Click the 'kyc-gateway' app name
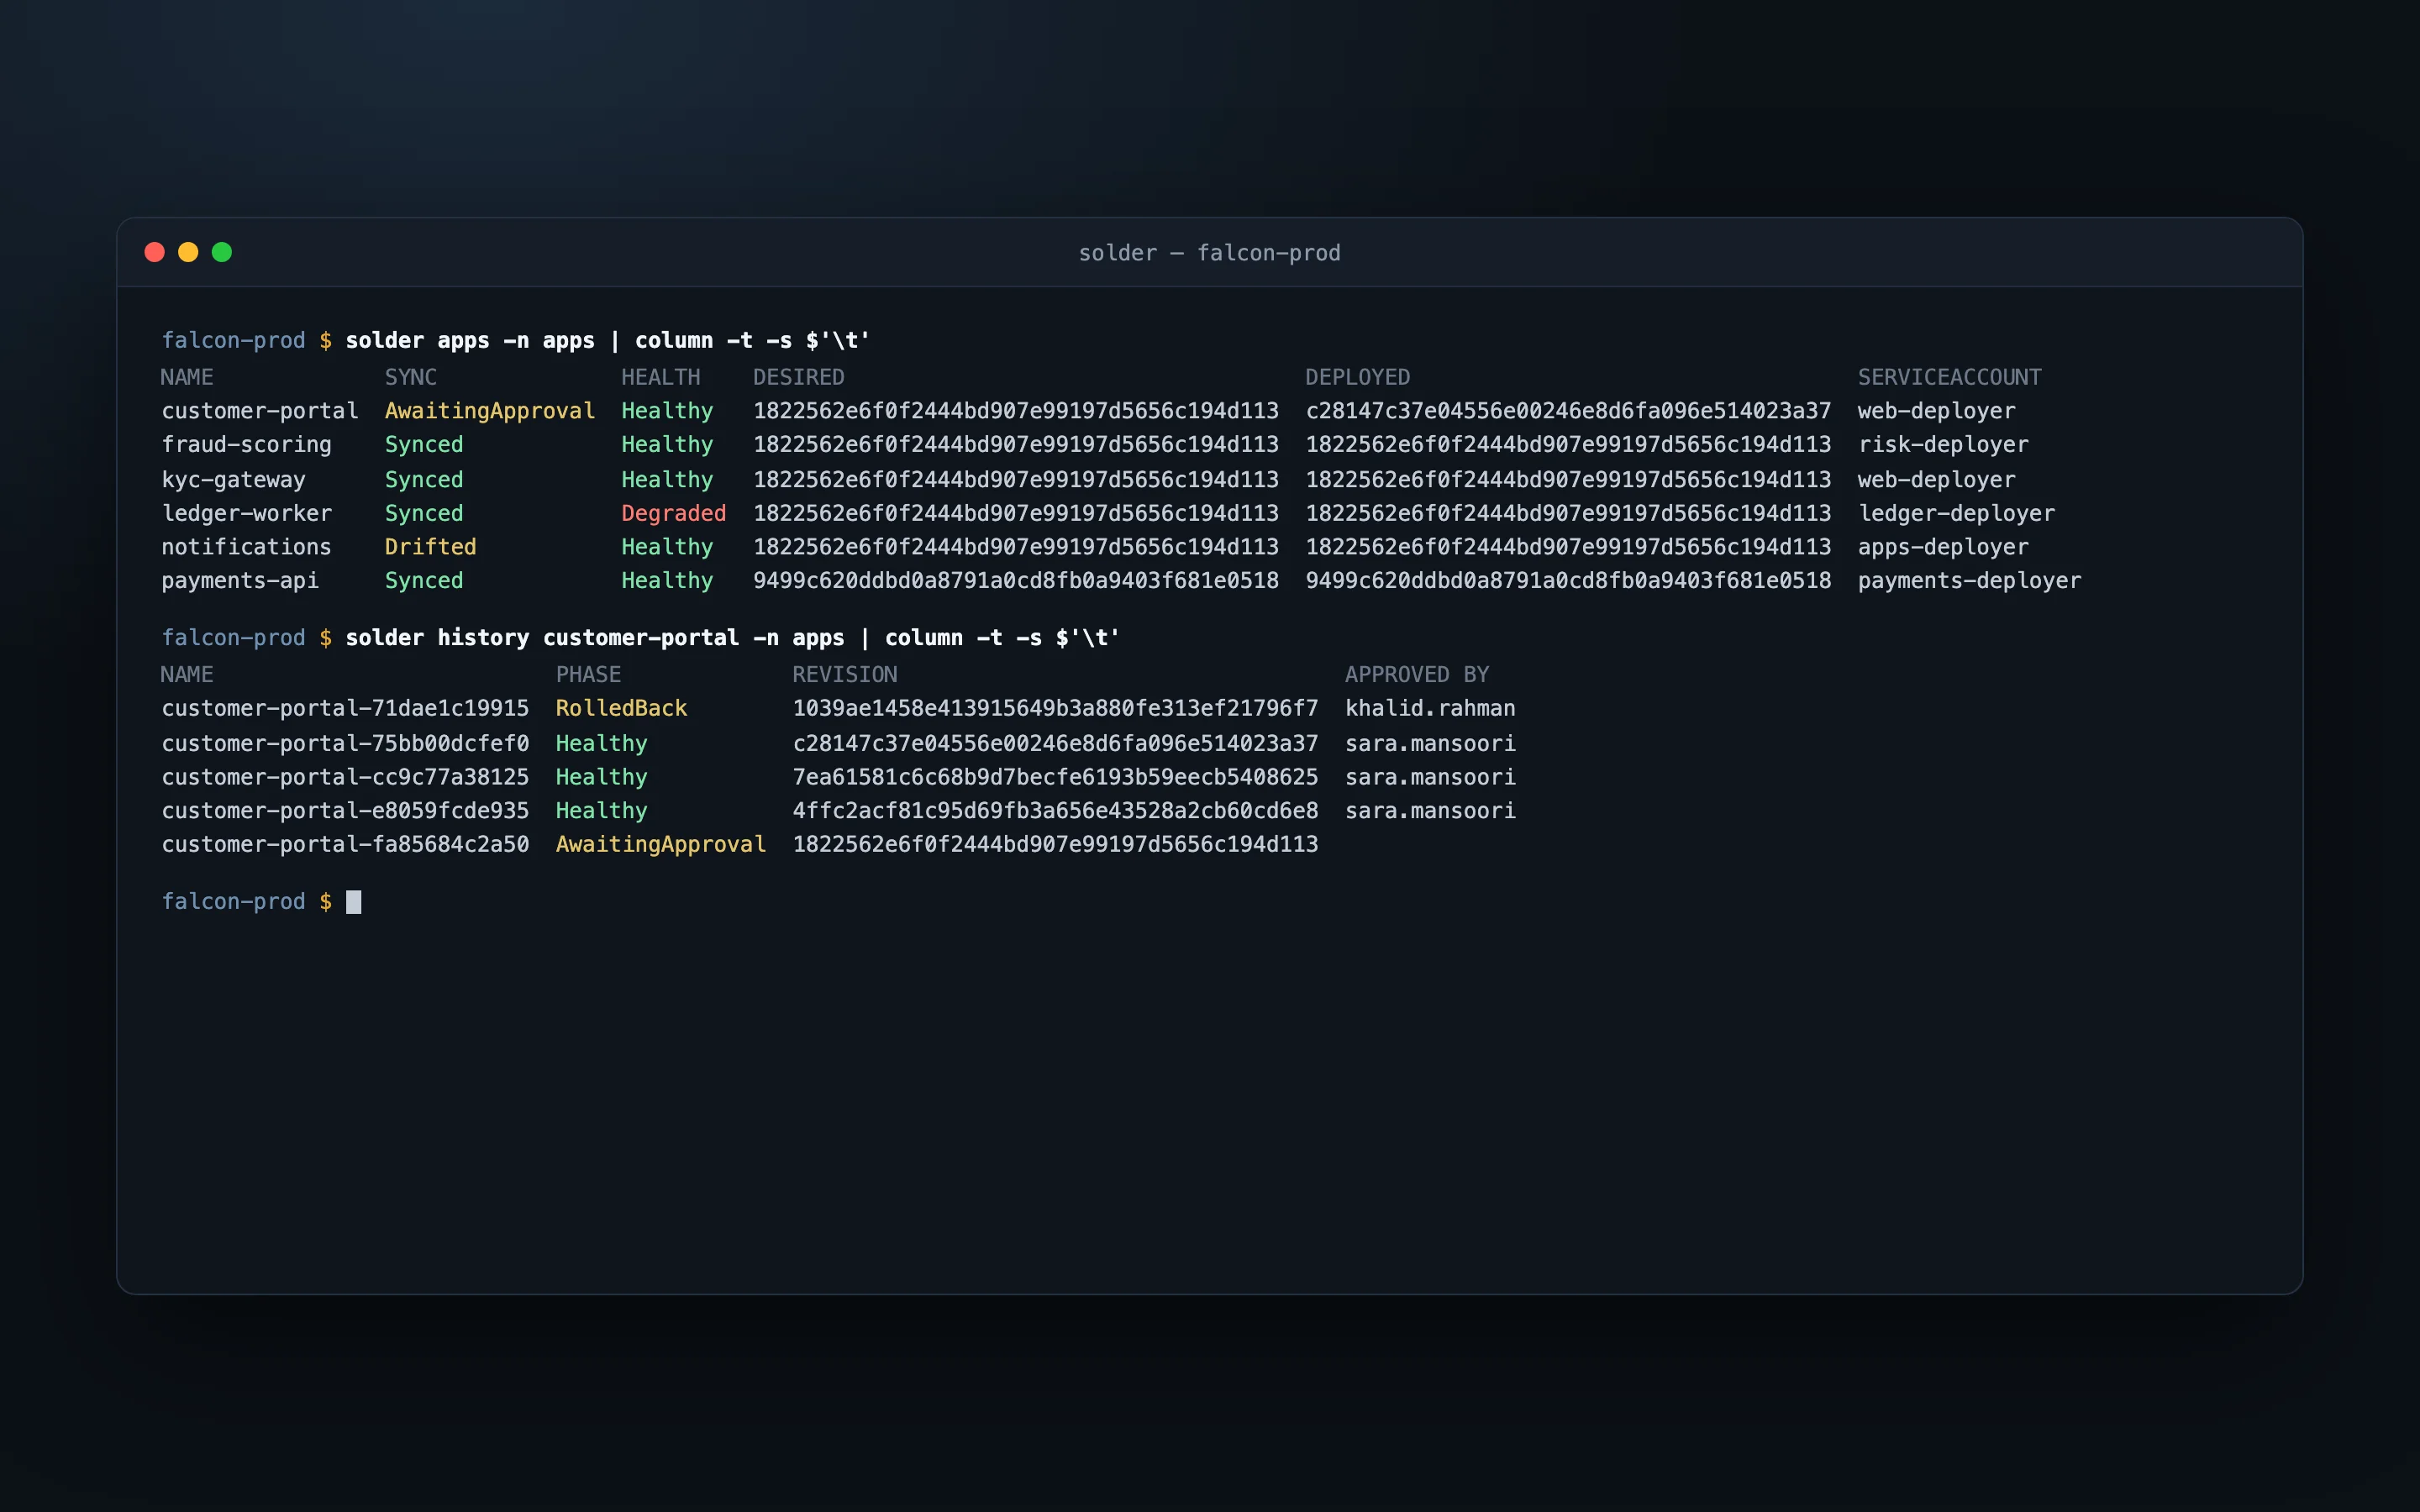 (x=233, y=480)
